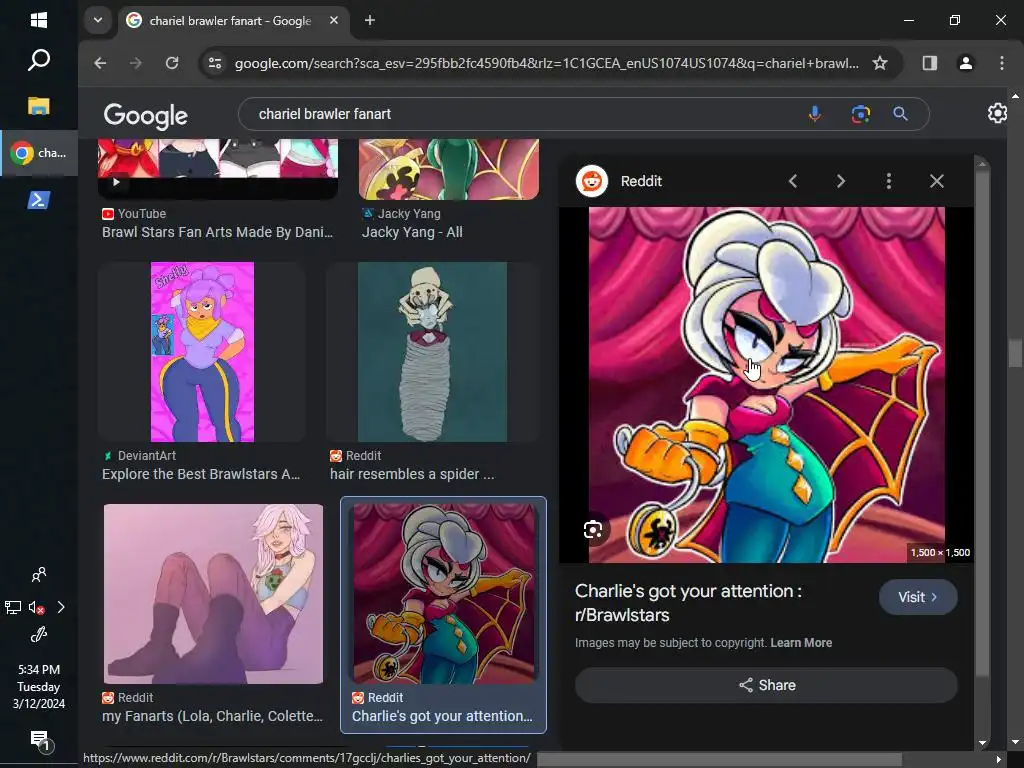Open Windows search from the taskbar
1024x768 pixels.
tap(39, 60)
